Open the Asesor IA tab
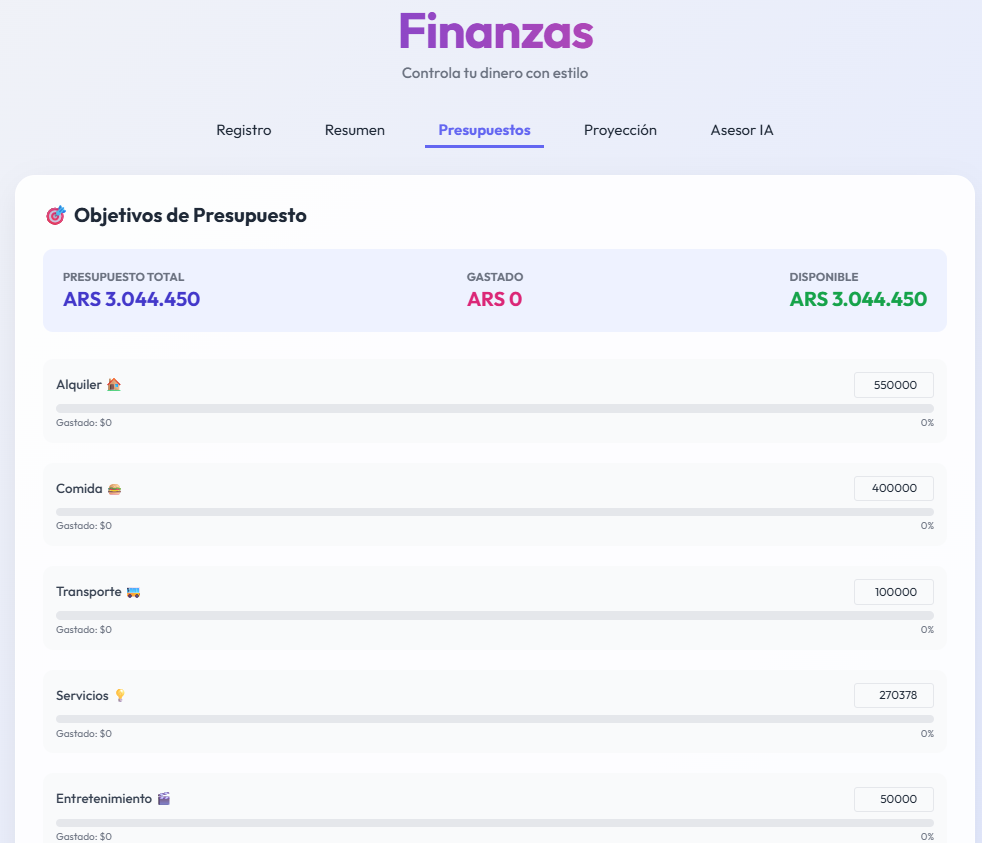Viewport: 982px width, 843px height. coord(742,130)
